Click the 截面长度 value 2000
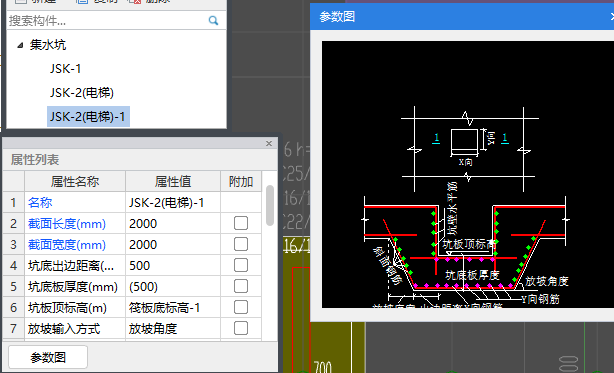 point(173,223)
